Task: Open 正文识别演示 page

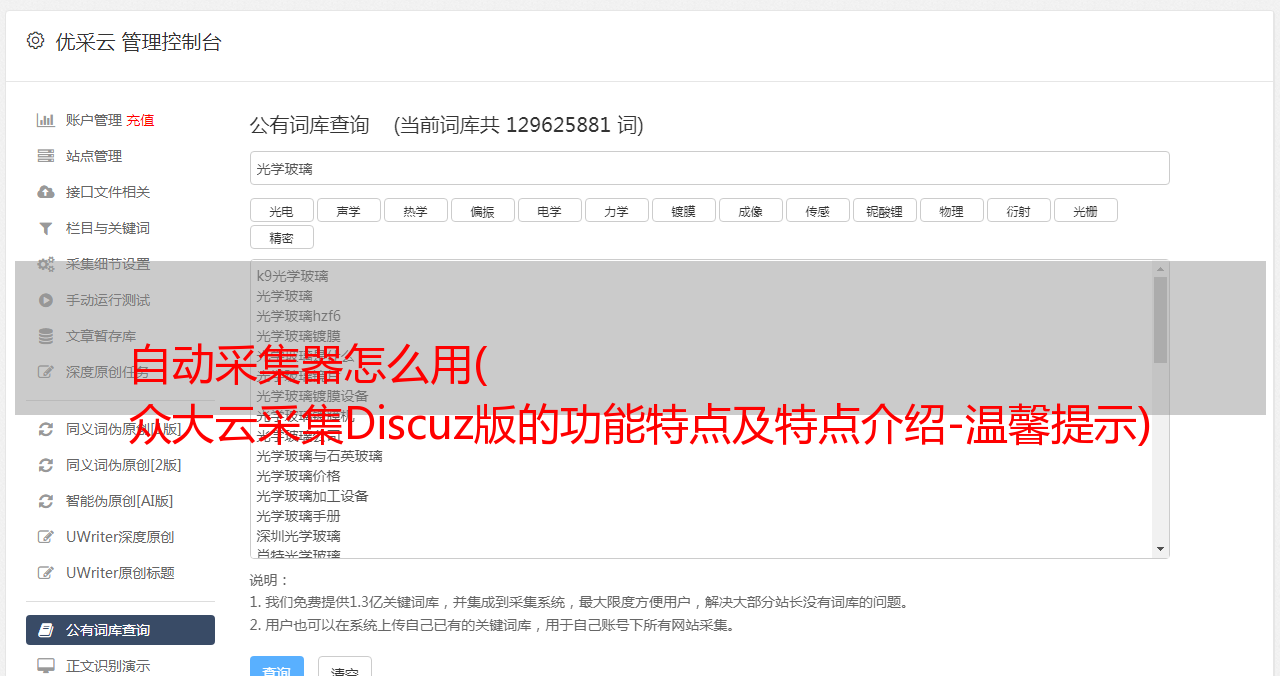Action: click(108, 666)
